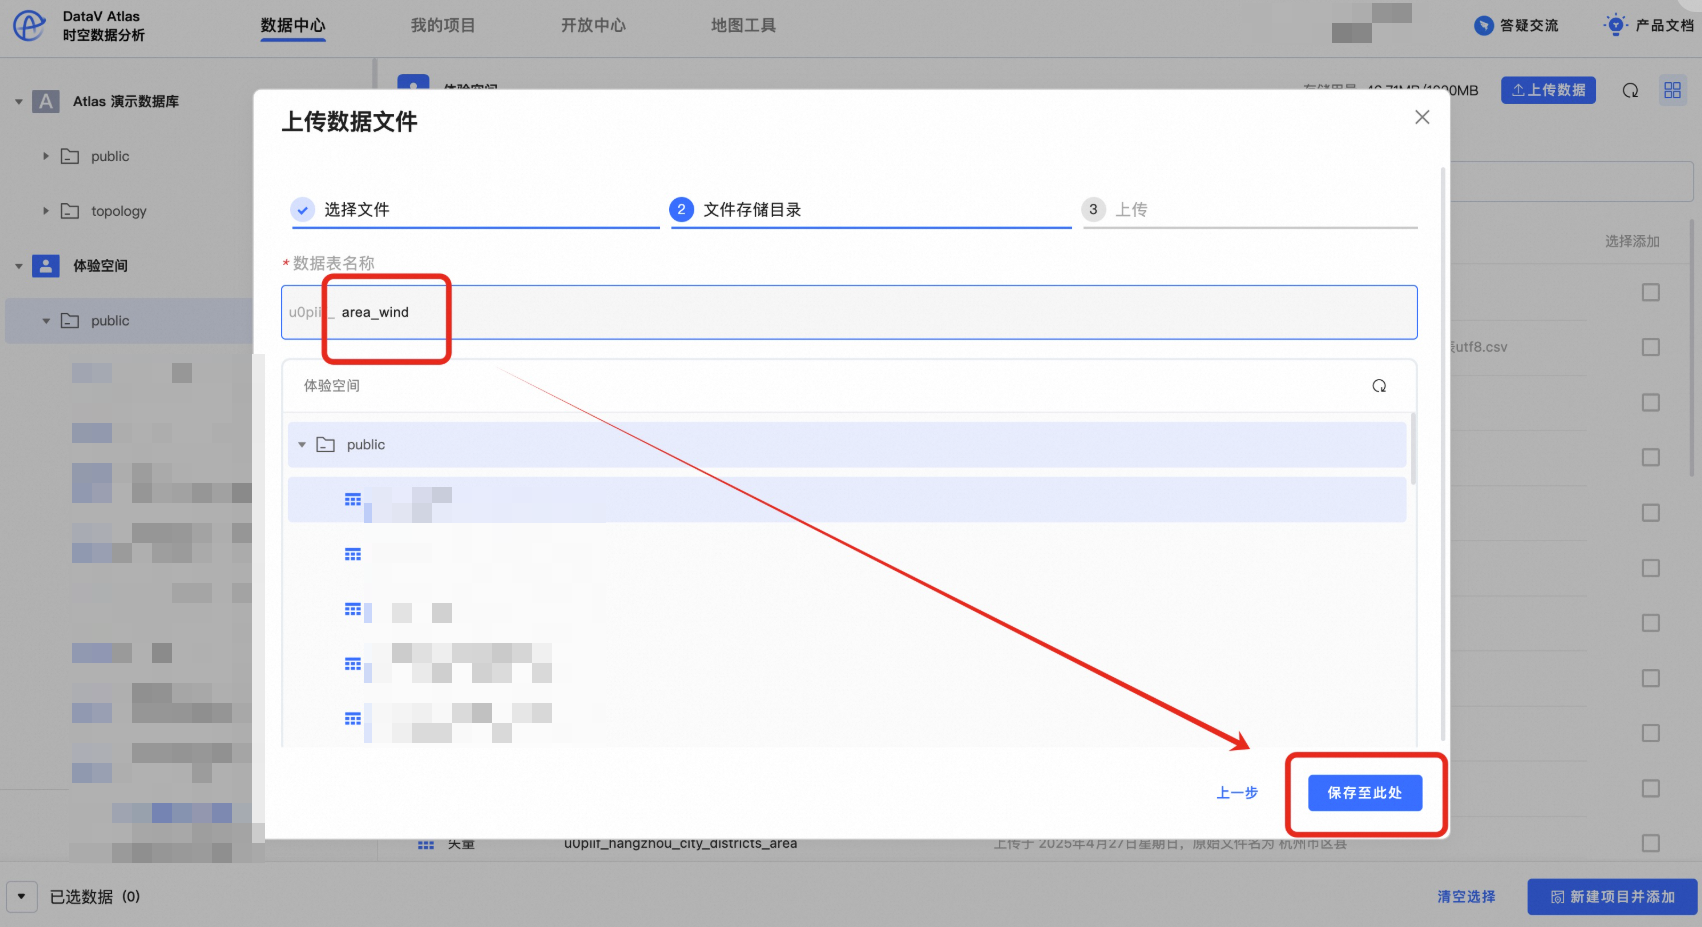This screenshot has height=927, width=1702.
Task: Tick the checkbox for uOpilf_hangzhou_city_districts_area row
Action: pos(1651,843)
